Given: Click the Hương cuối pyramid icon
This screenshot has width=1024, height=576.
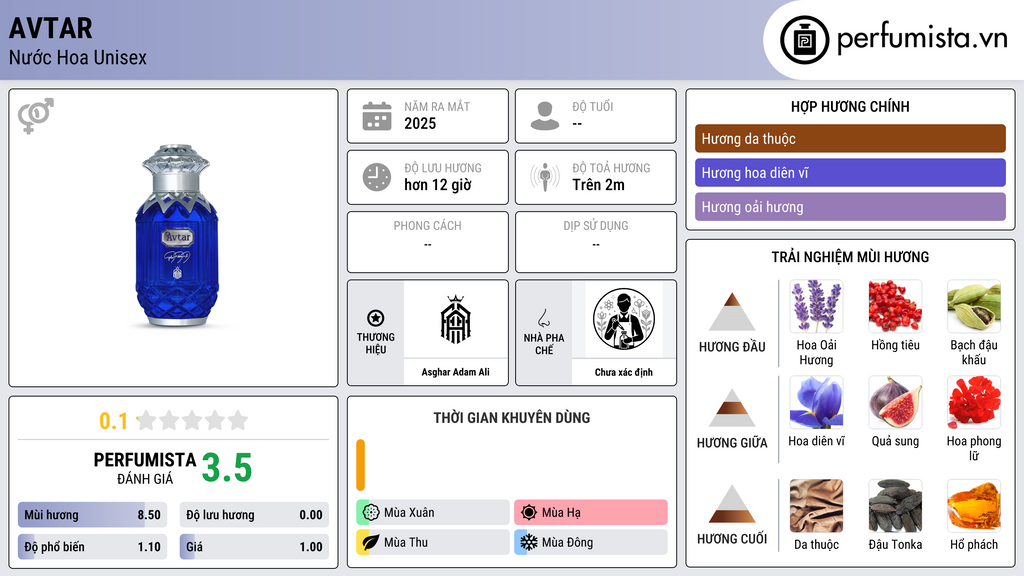Looking at the screenshot, I should pos(732,504).
